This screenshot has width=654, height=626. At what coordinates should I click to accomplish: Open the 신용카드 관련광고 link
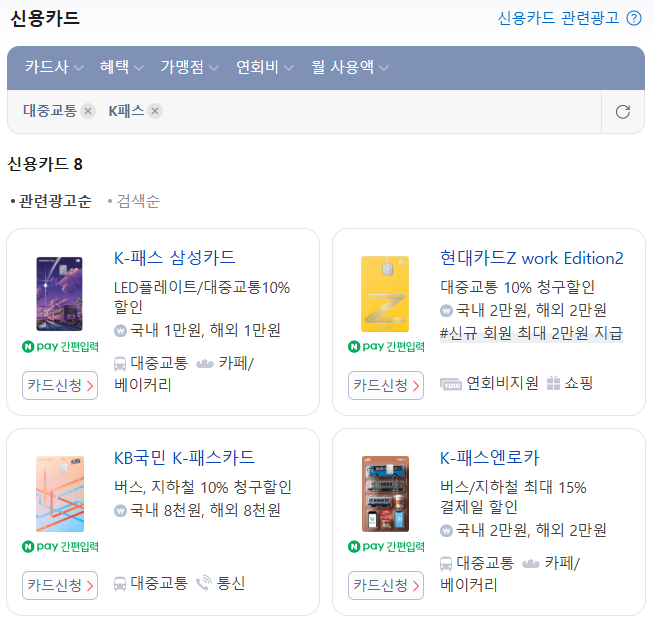(x=558, y=18)
